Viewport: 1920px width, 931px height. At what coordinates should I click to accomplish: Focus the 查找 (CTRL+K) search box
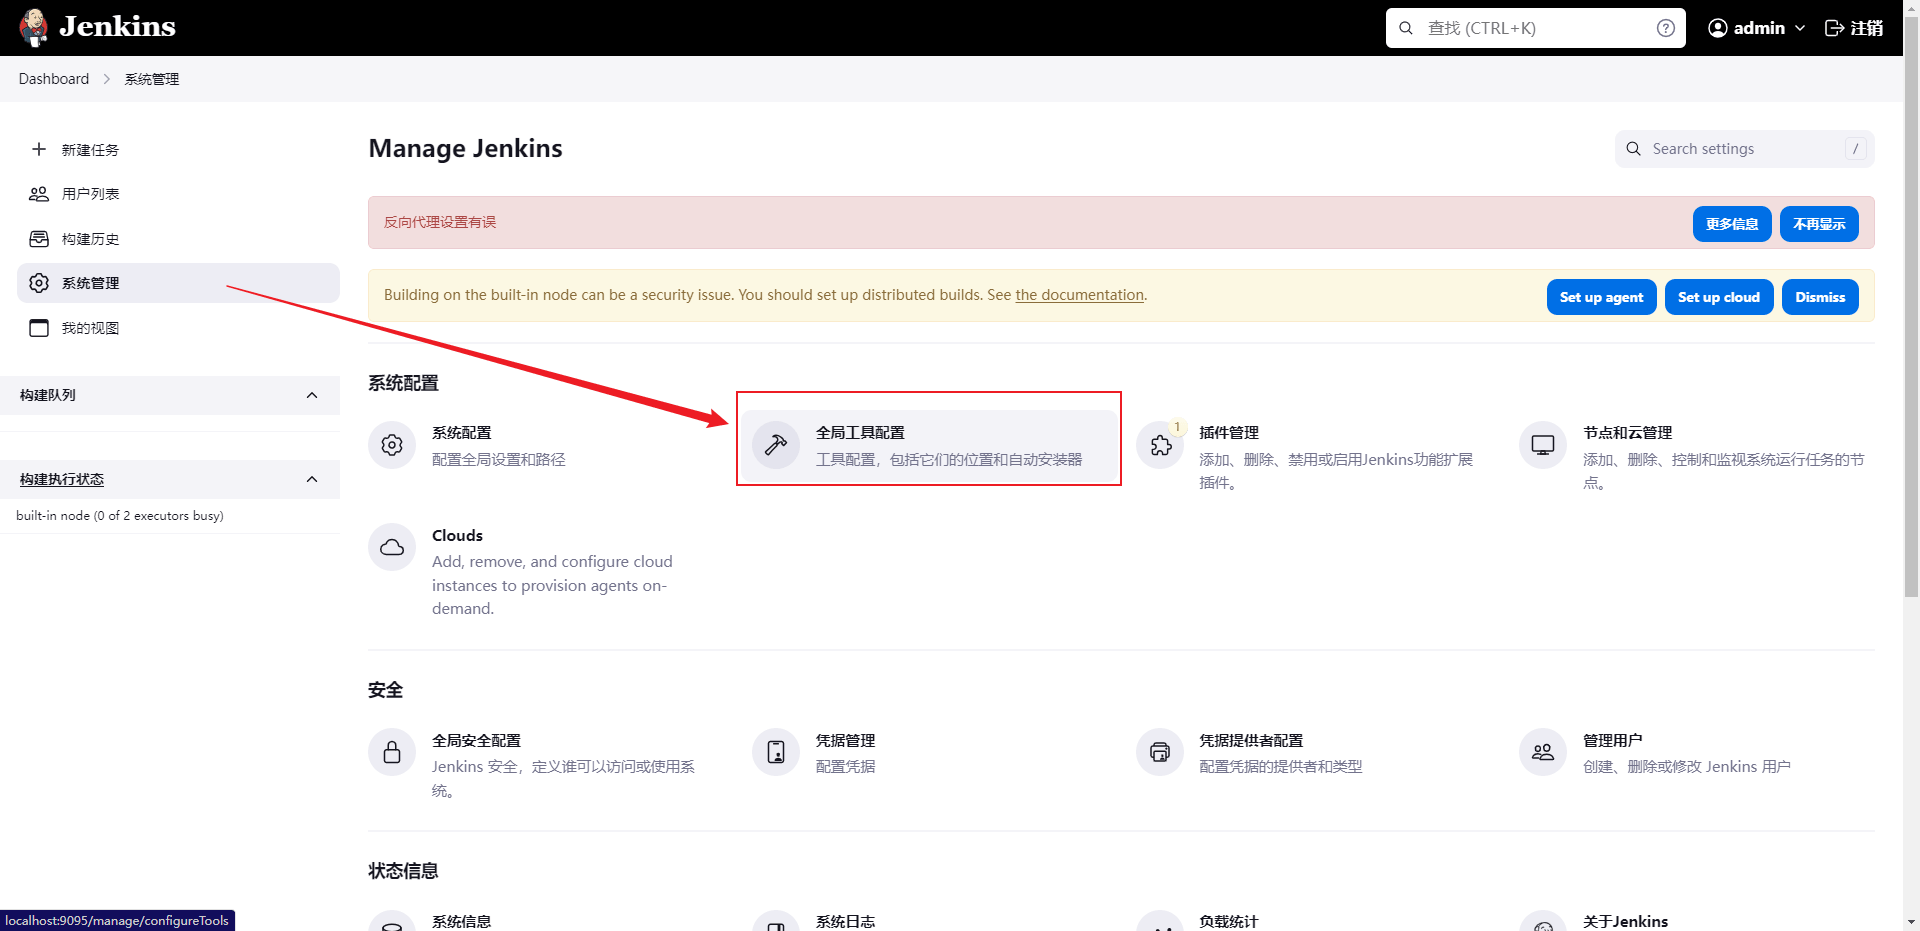pos(1535,28)
